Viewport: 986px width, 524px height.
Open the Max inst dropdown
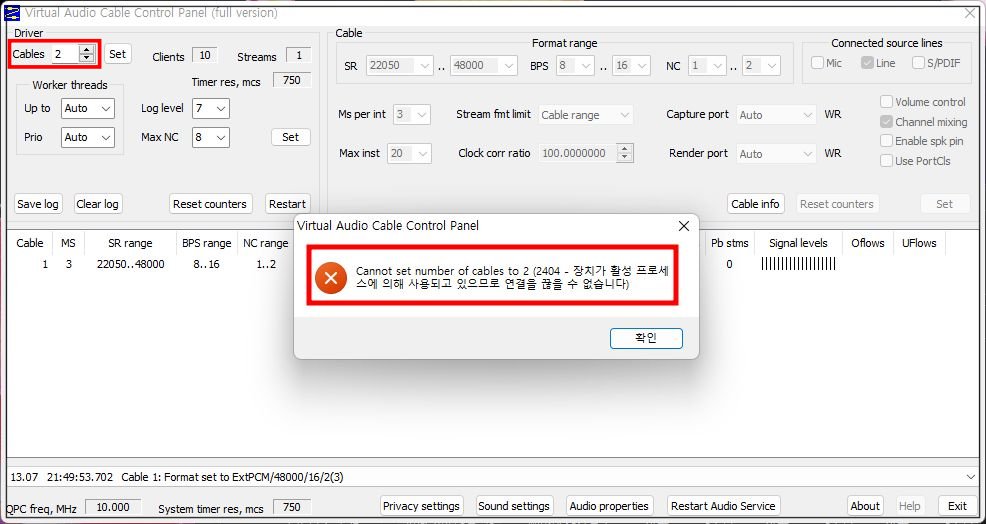click(x=409, y=153)
